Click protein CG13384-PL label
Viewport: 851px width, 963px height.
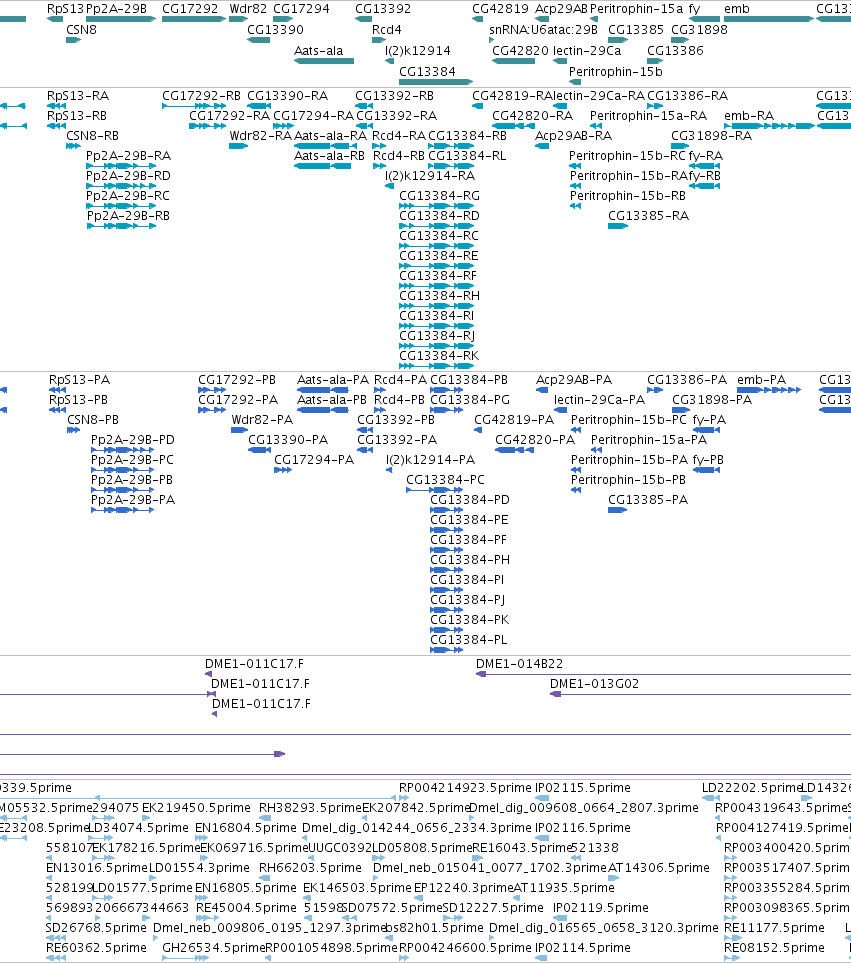tap(468, 639)
